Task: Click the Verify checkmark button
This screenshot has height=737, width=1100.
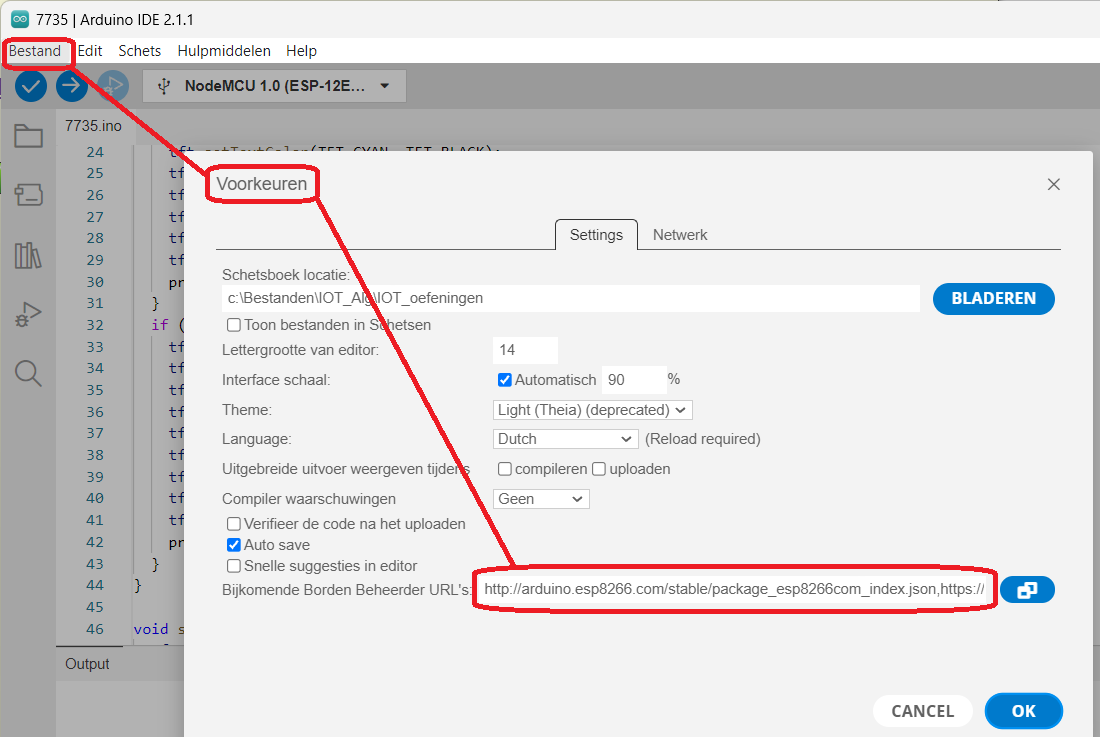Action: pos(31,86)
